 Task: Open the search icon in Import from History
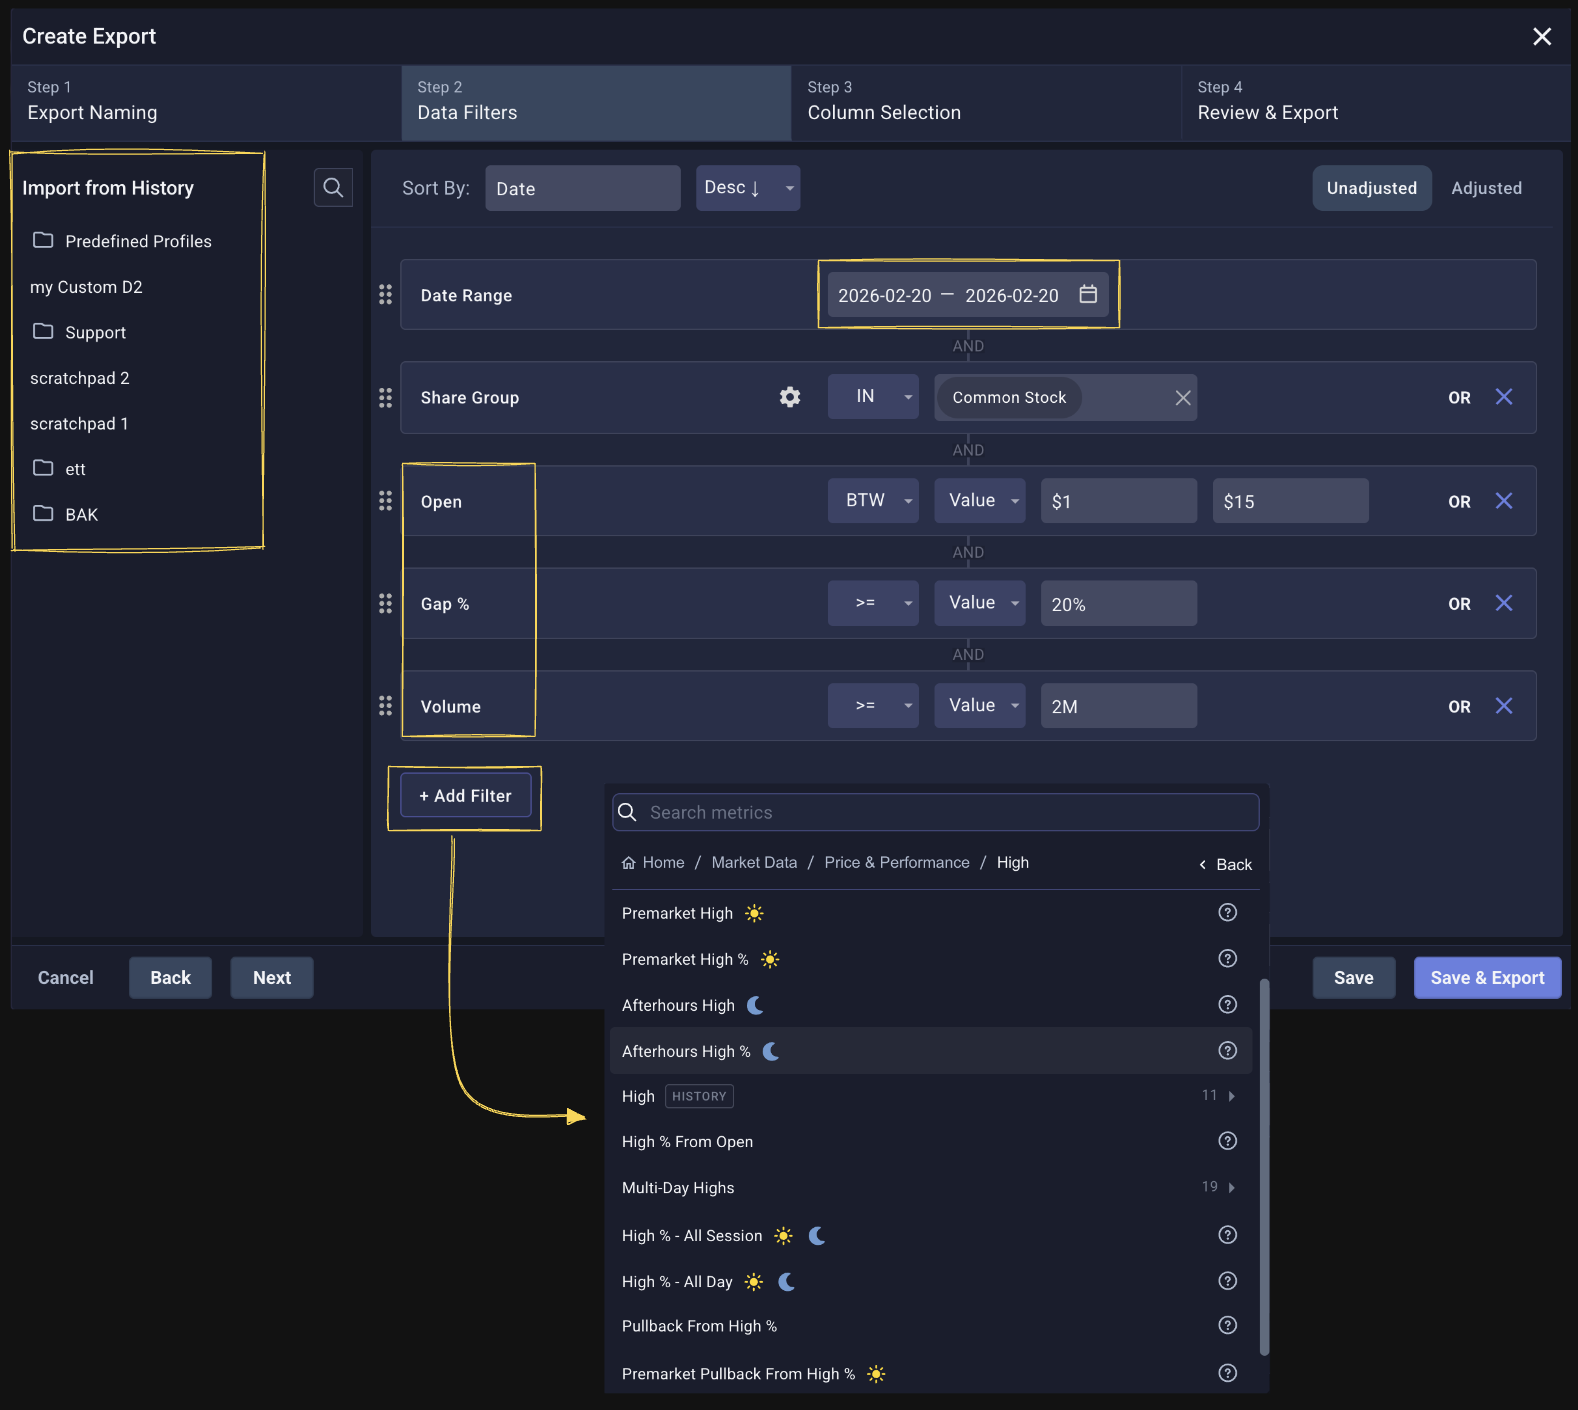click(x=333, y=187)
